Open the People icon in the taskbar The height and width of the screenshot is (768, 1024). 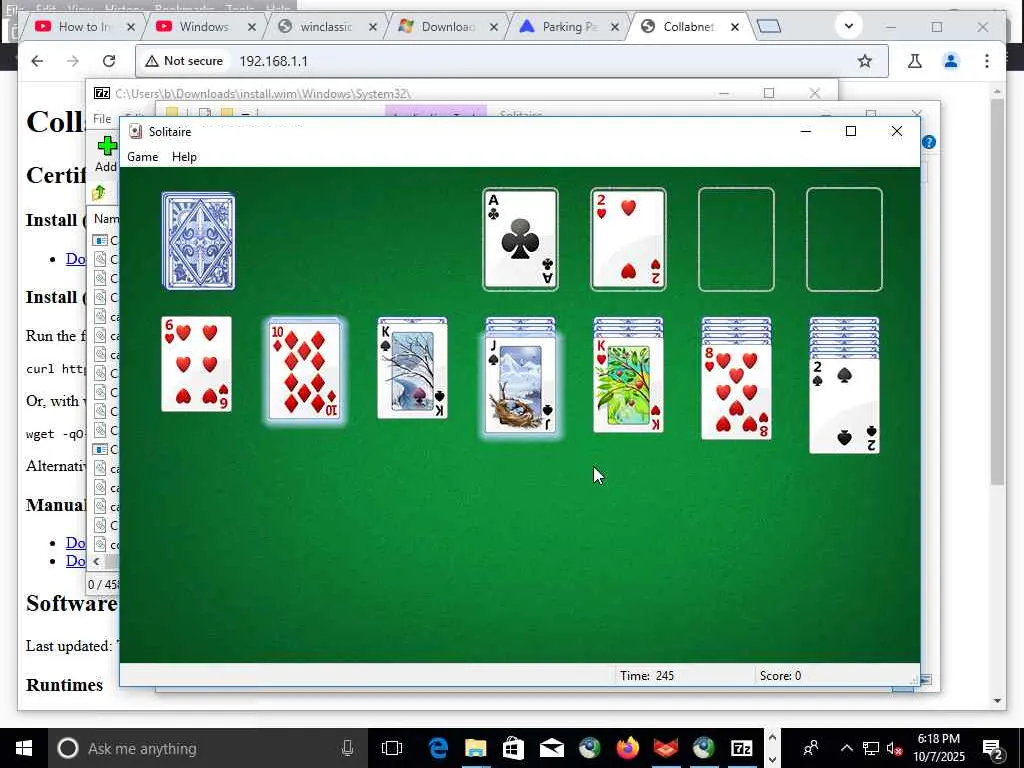click(x=810, y=748)
